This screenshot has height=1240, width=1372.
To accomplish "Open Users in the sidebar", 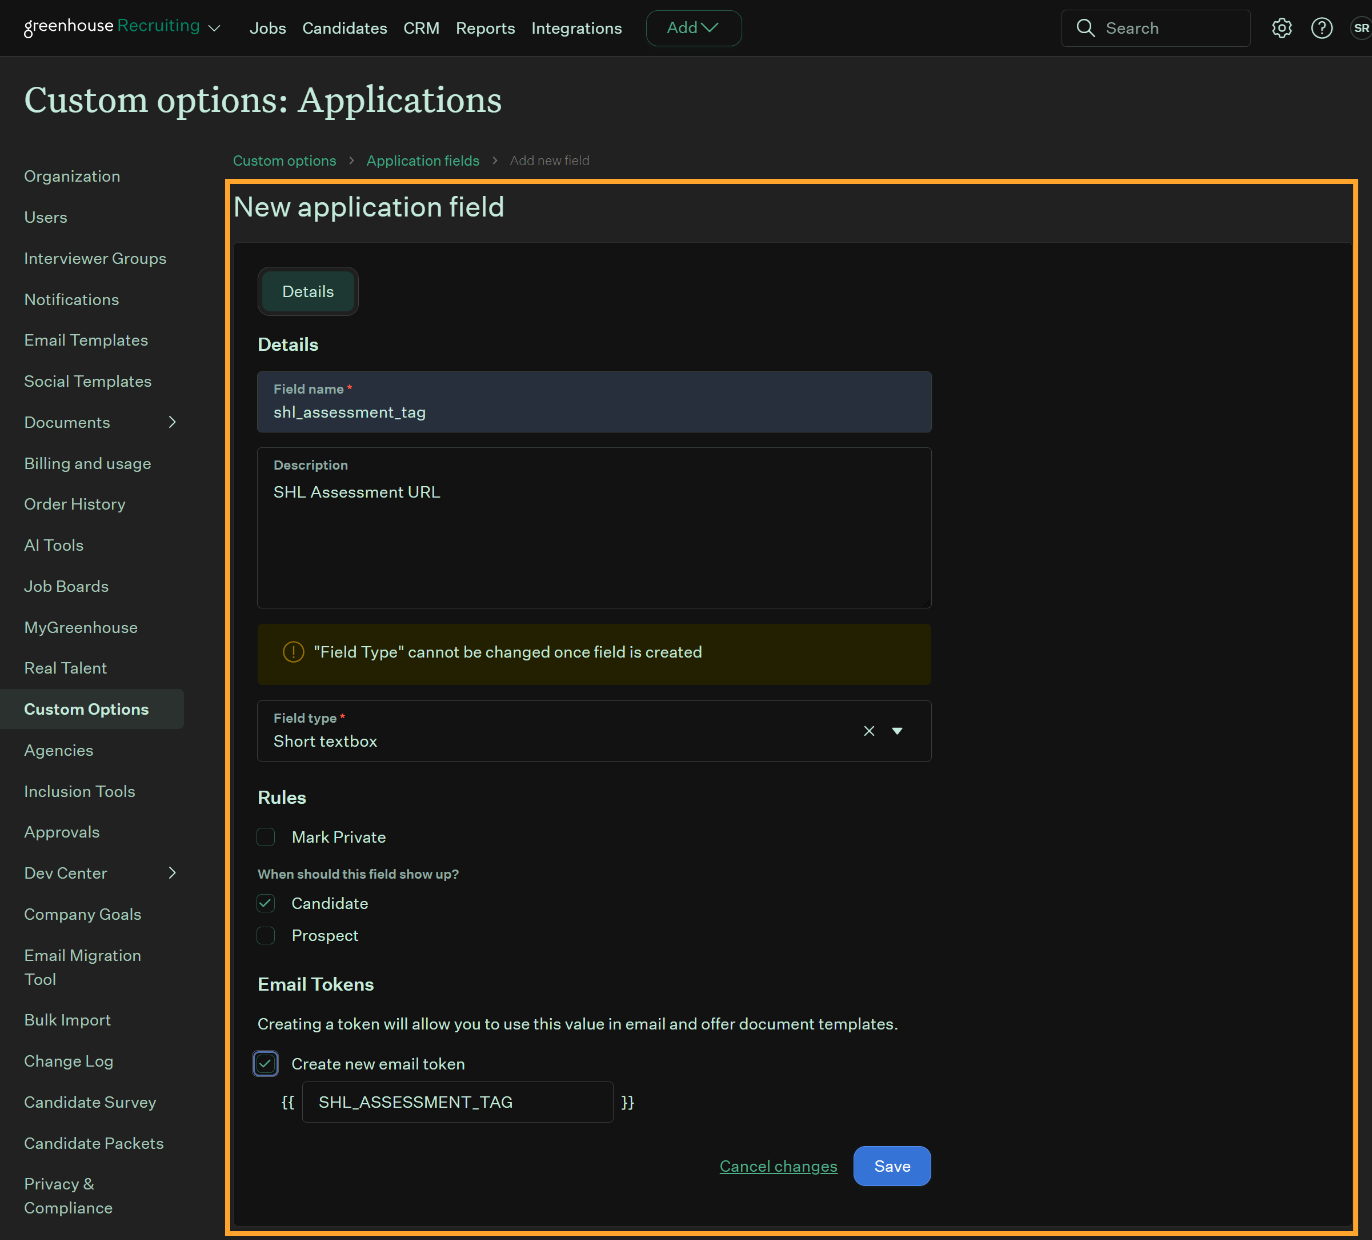I will [x=46, y=217].
